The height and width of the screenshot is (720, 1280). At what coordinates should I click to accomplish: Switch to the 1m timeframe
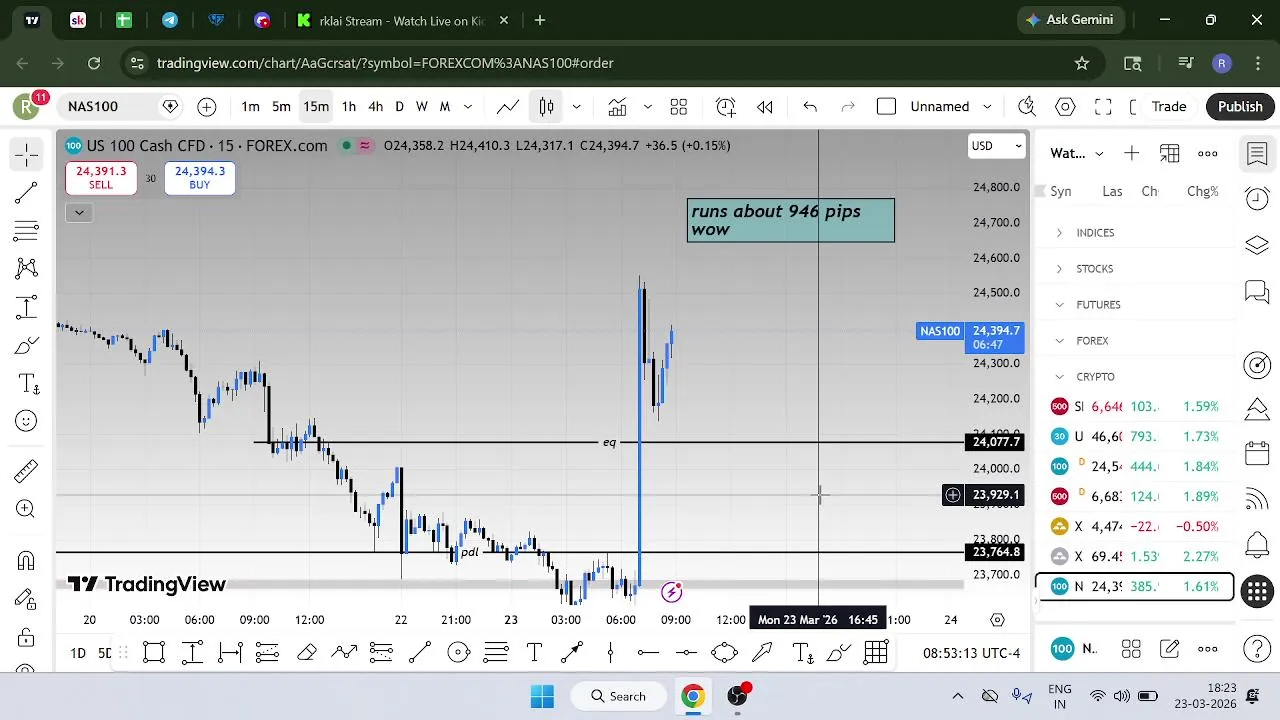250,107
